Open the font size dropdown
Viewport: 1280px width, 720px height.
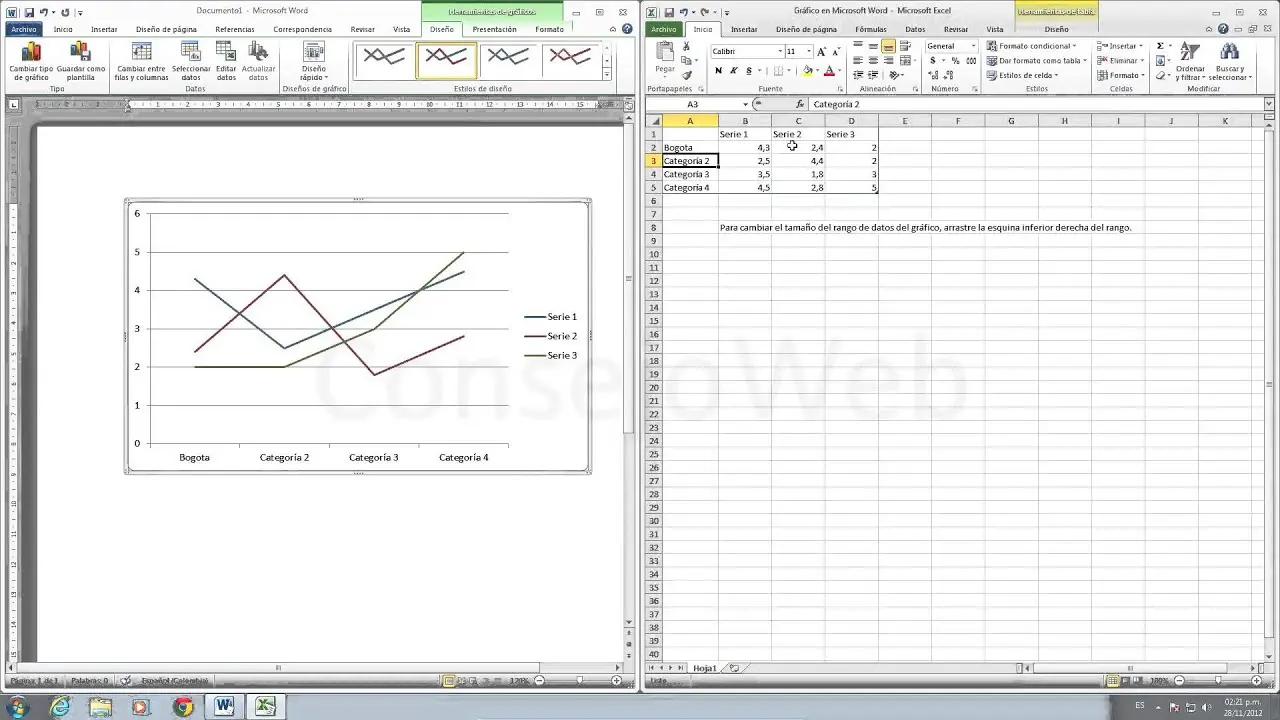pyautogui.click(x=807, y=51)
